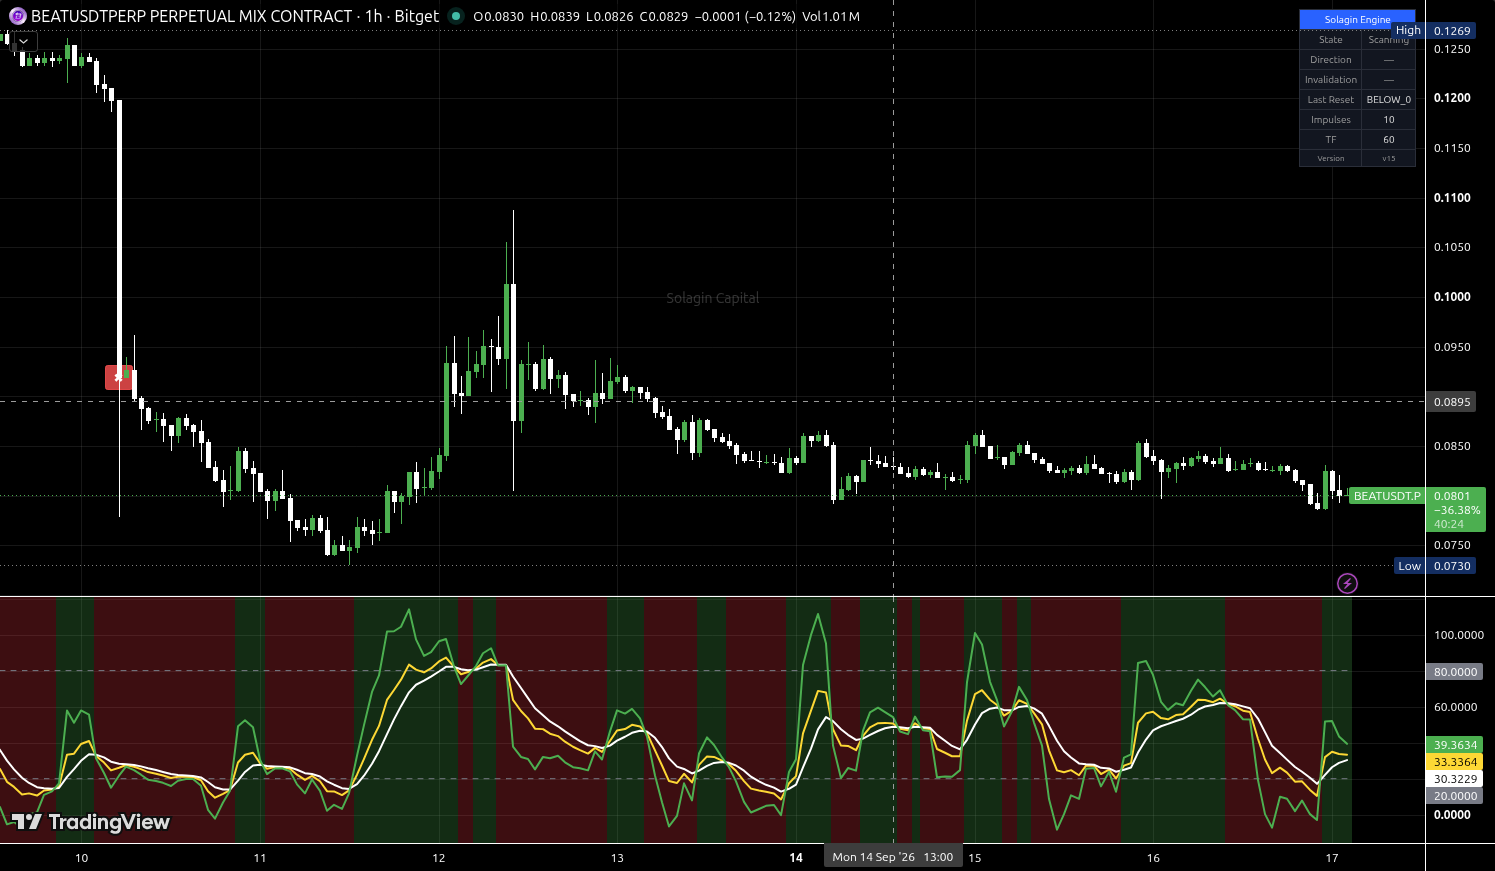
Task: Click the Vol 1.01 M reading
Action: pyautogui.click(x=831, y=16)
